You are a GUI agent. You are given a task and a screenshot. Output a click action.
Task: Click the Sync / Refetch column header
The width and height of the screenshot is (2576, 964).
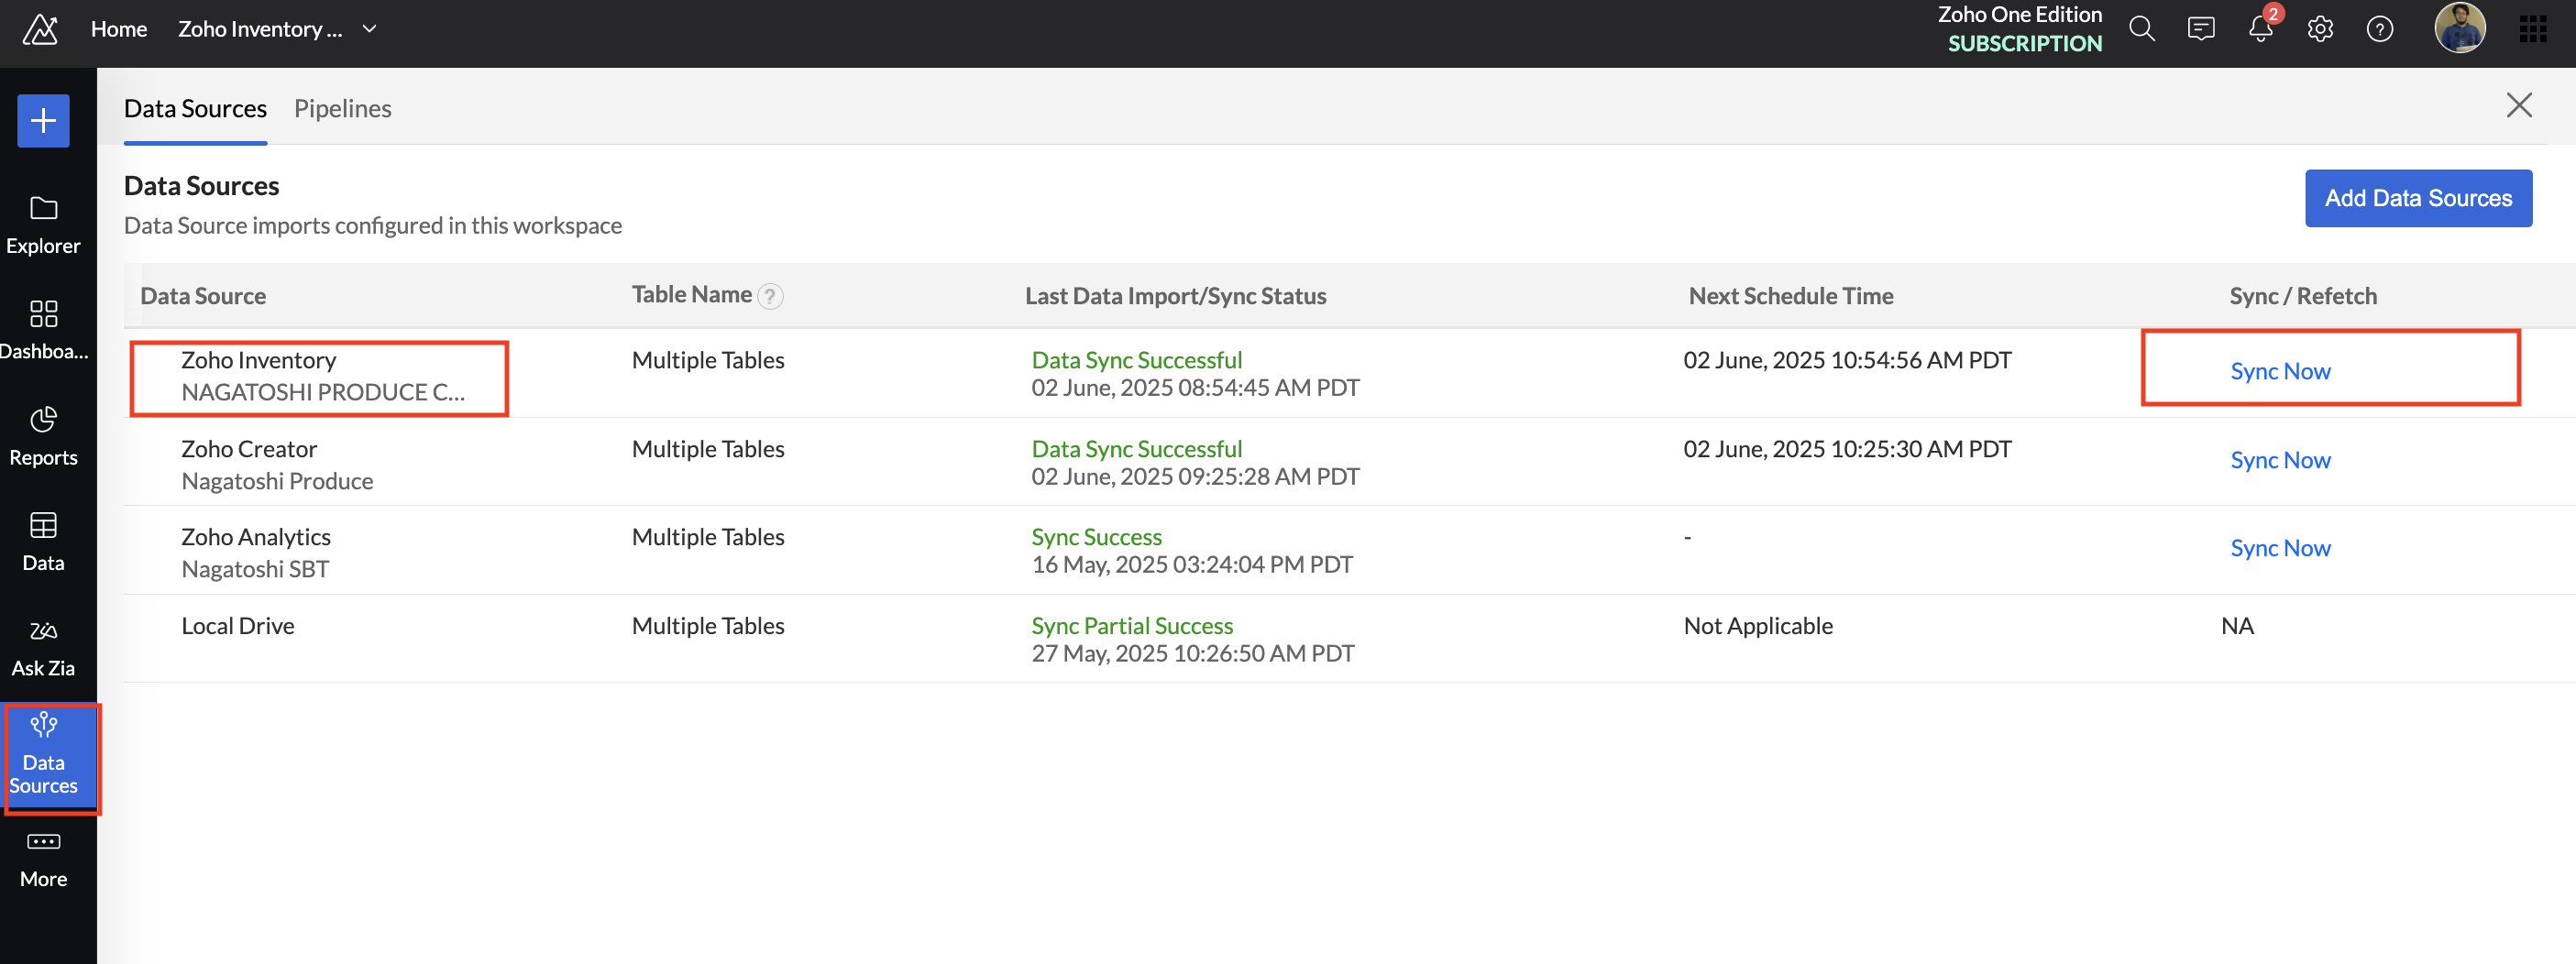tap(2302, 296)
